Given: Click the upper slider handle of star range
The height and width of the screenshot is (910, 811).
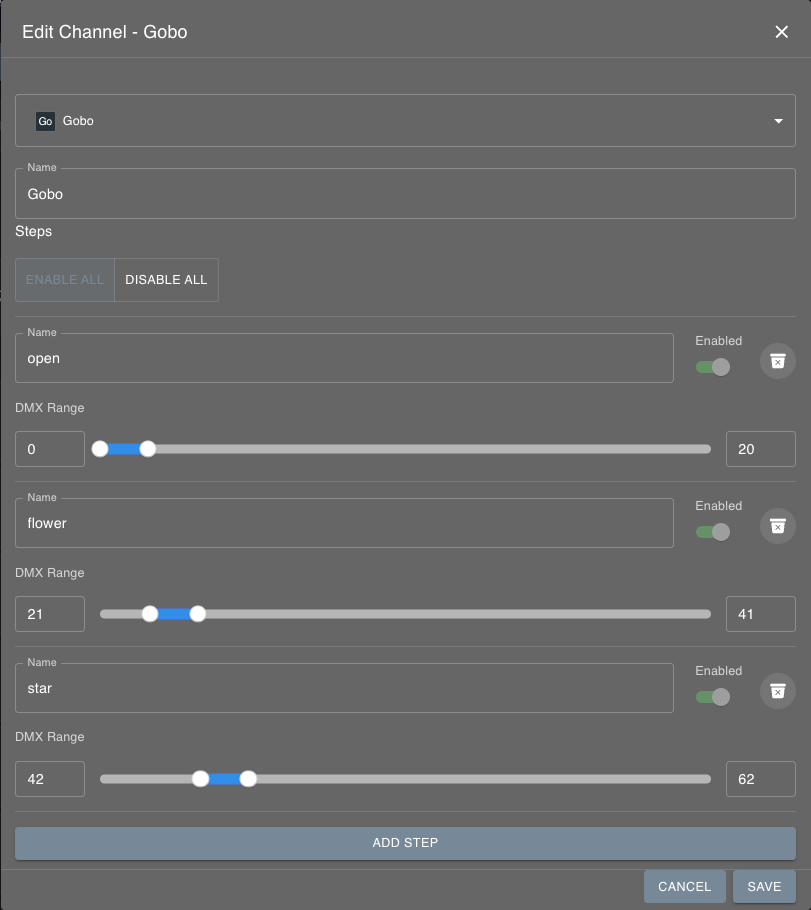Looking at the screenshot, I should pos(248,778).
